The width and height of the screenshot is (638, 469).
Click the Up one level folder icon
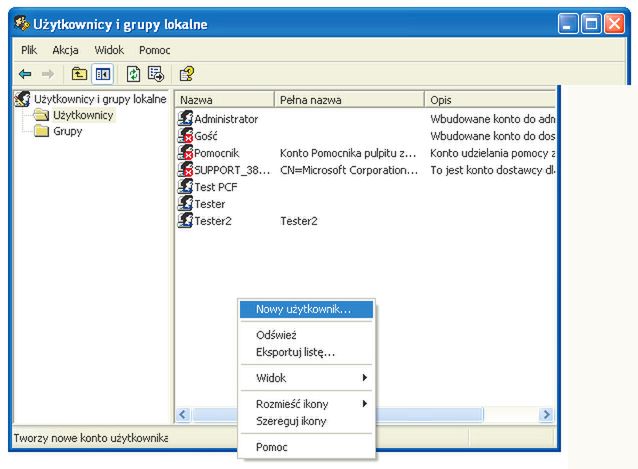coord(79,74)
